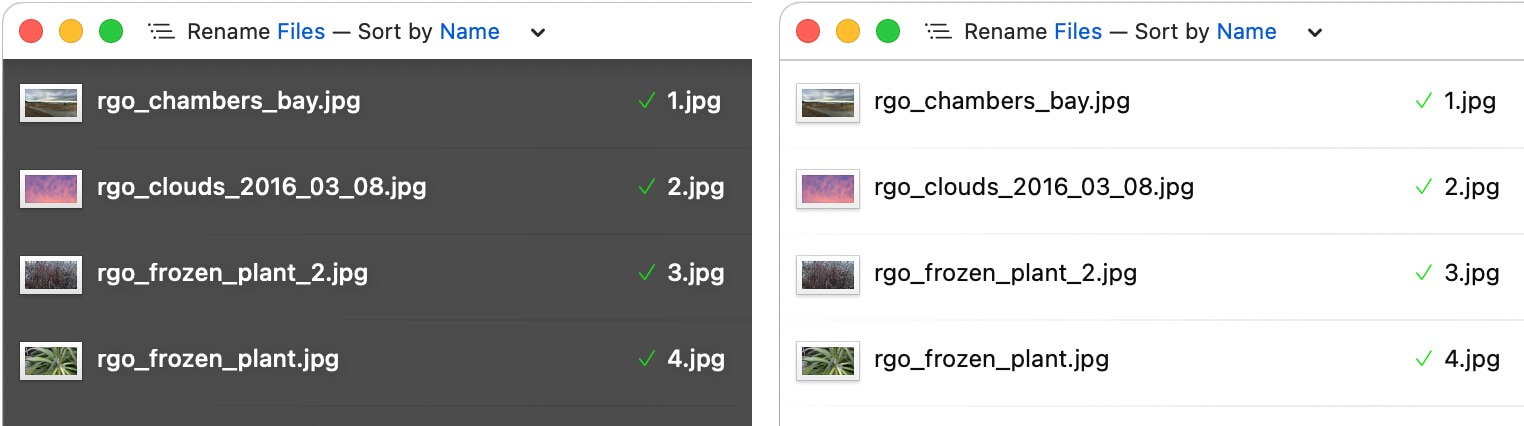Click the blue Files link in light window
Screen dimensions: 1524x426
[x=1078, y=32]
